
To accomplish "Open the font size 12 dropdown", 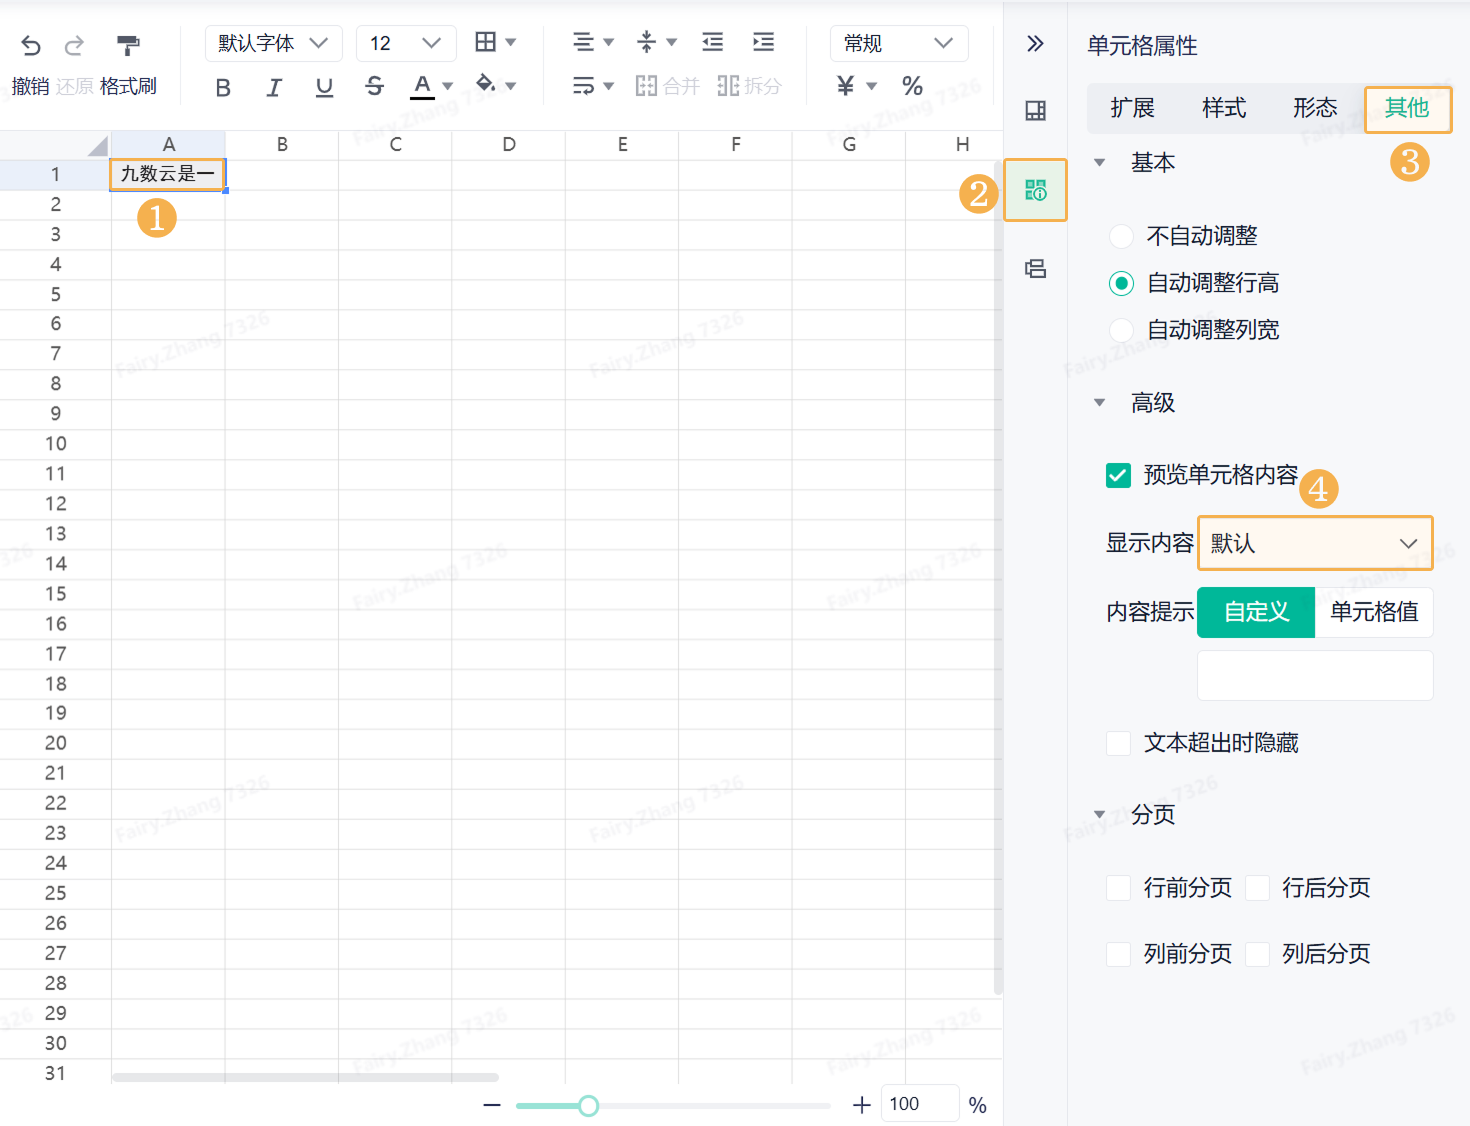I will [x=406, y=43].
